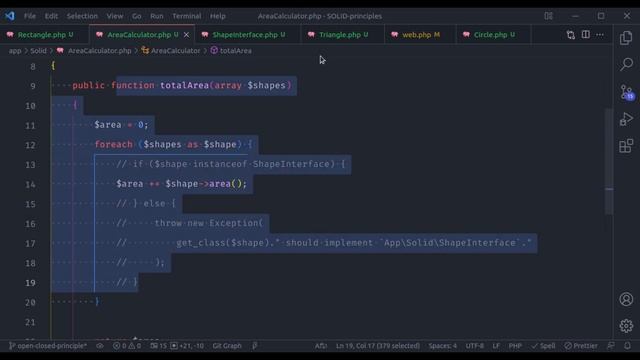The image size is (640, 360).
Task: Open the Go menu
Action: point(136,16)
